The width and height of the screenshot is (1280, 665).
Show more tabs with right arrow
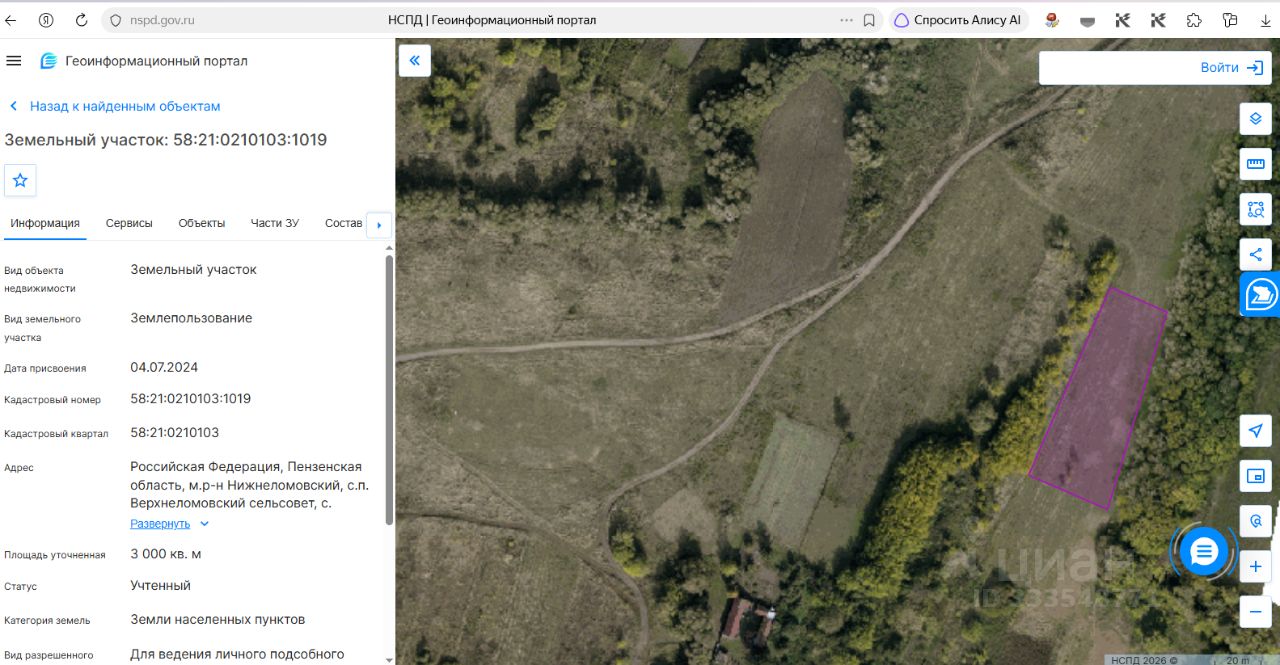(x=379, y=225)
